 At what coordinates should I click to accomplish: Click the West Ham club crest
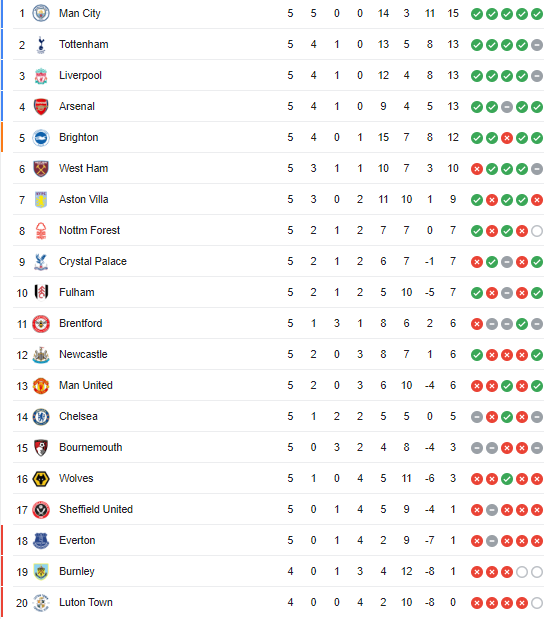coord(41,169)
